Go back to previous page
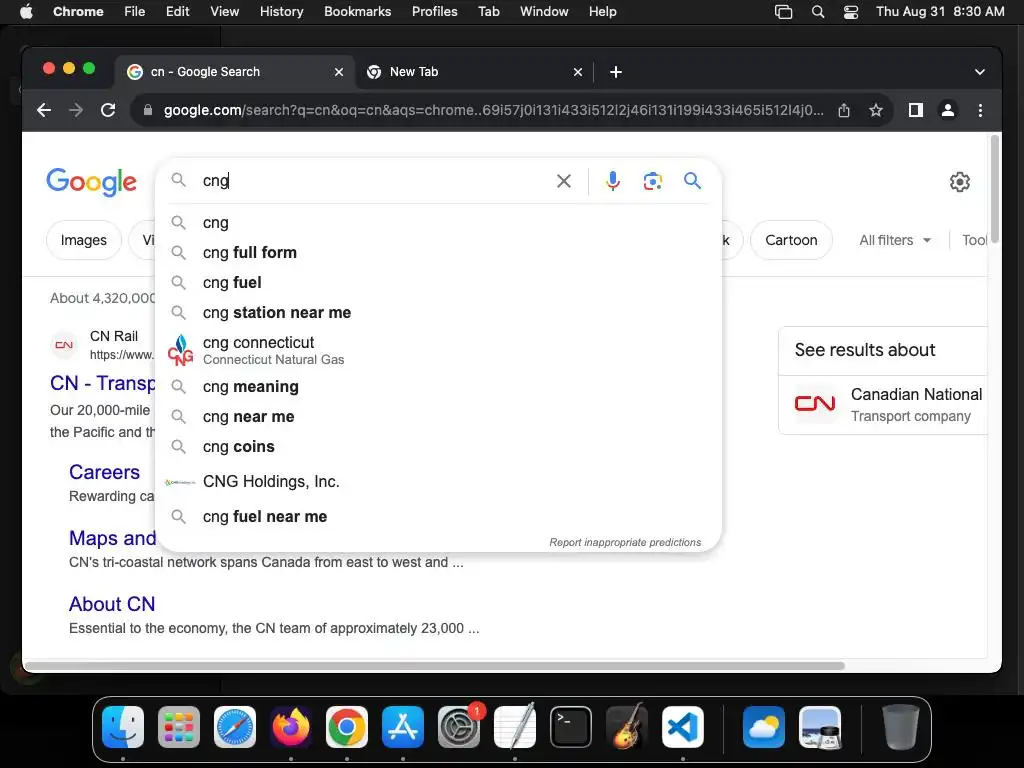Viewport: 1024px width, 768px height. click(x=44, y=110)
